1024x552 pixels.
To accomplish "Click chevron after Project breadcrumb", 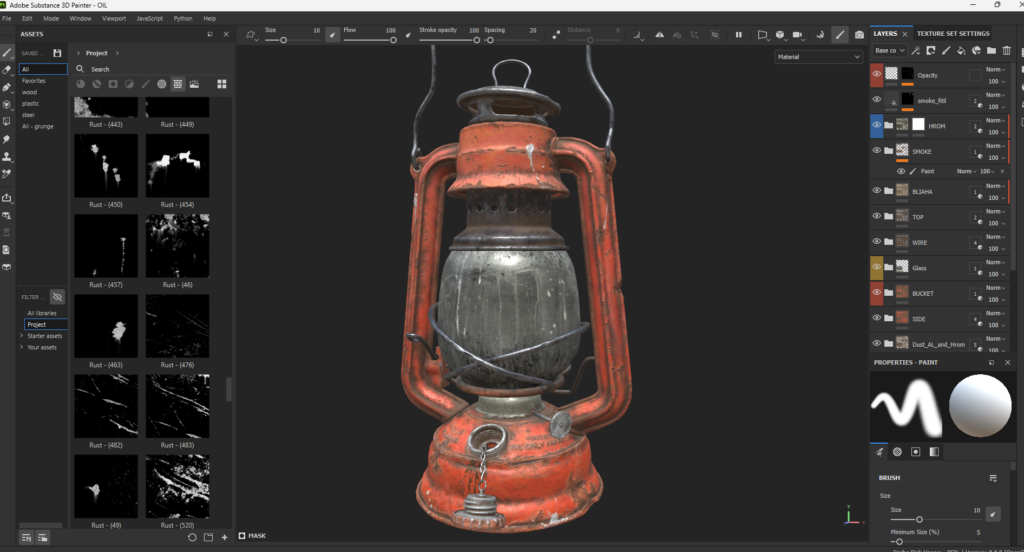I will click(118, 53).
